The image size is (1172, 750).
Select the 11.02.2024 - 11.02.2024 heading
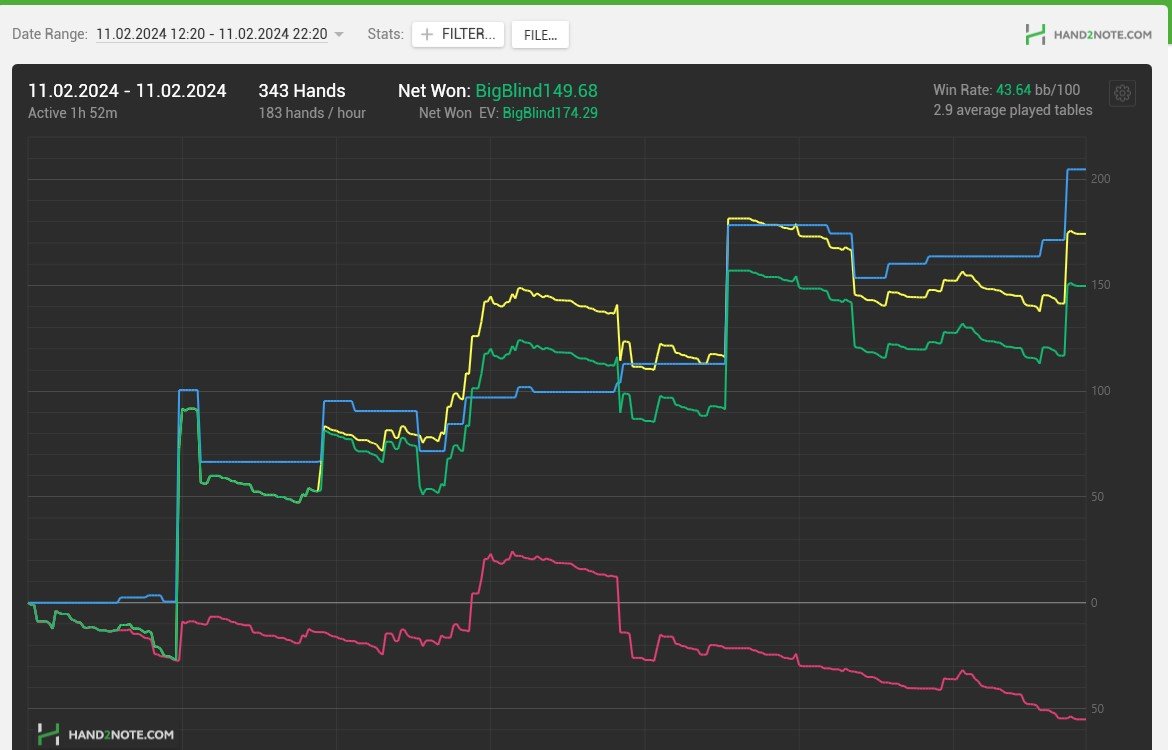coord(127,90)
